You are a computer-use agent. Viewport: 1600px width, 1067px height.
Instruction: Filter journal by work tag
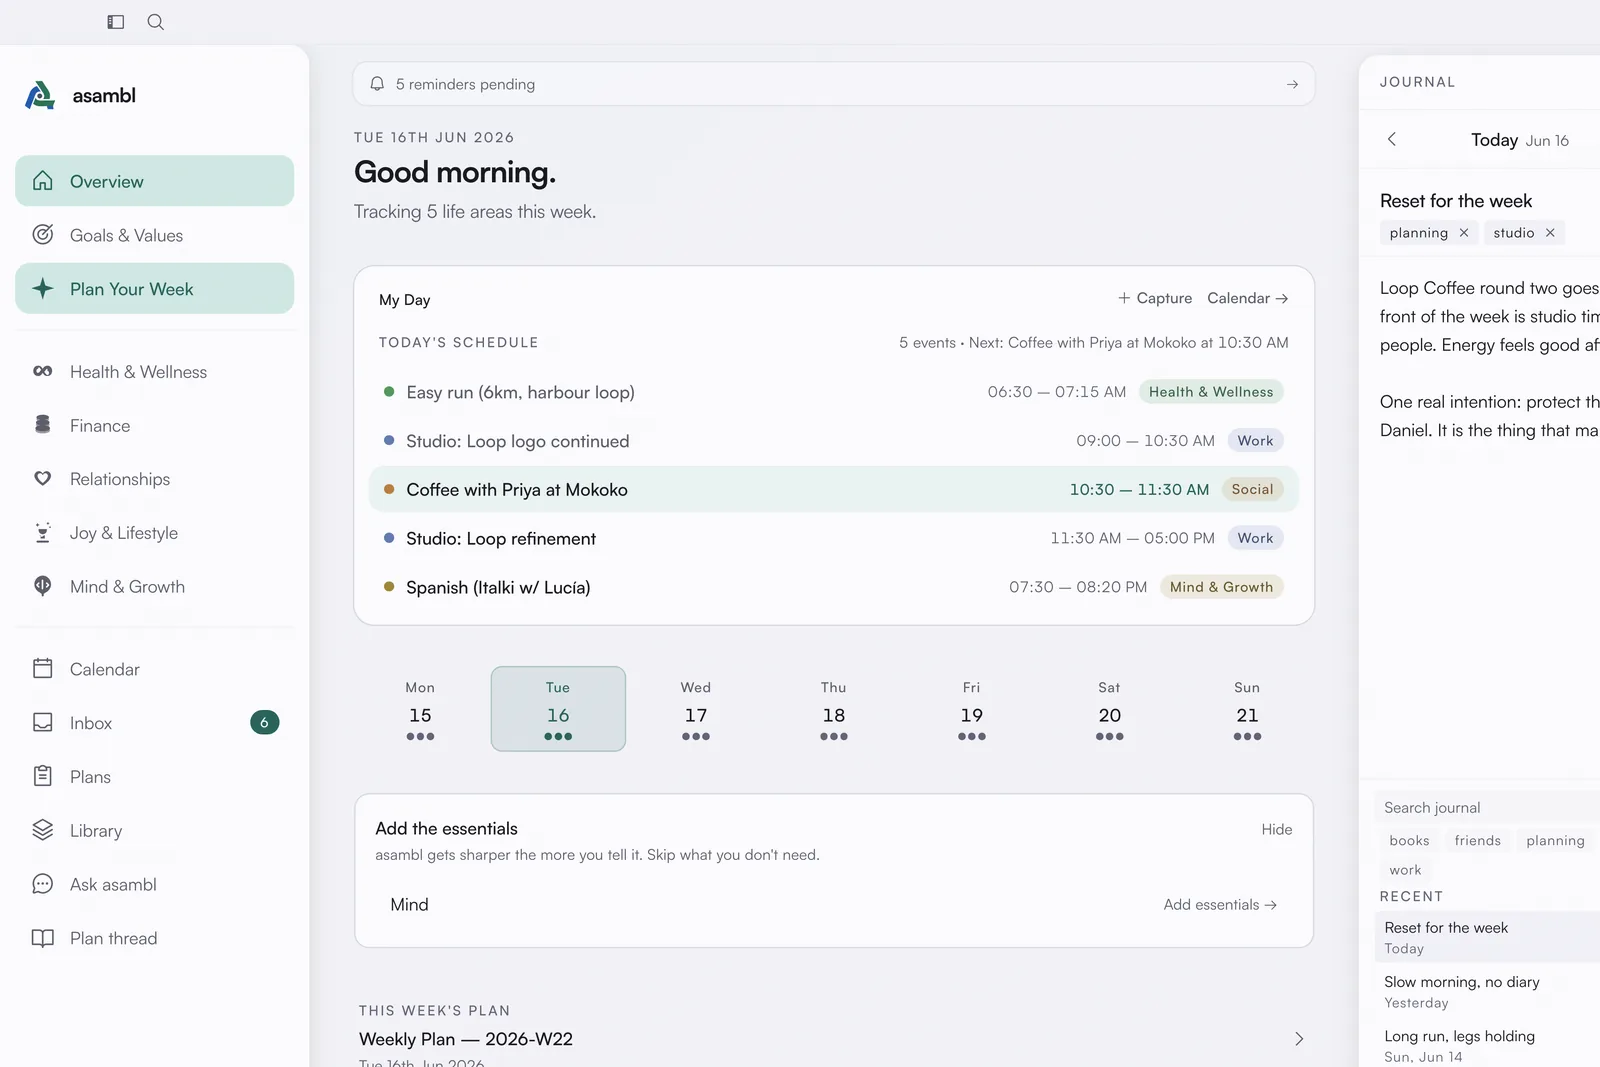pos(1405,870)
